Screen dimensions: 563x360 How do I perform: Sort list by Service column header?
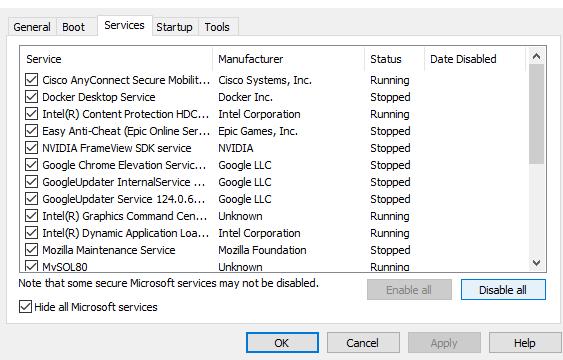click(x=116, y=59)
